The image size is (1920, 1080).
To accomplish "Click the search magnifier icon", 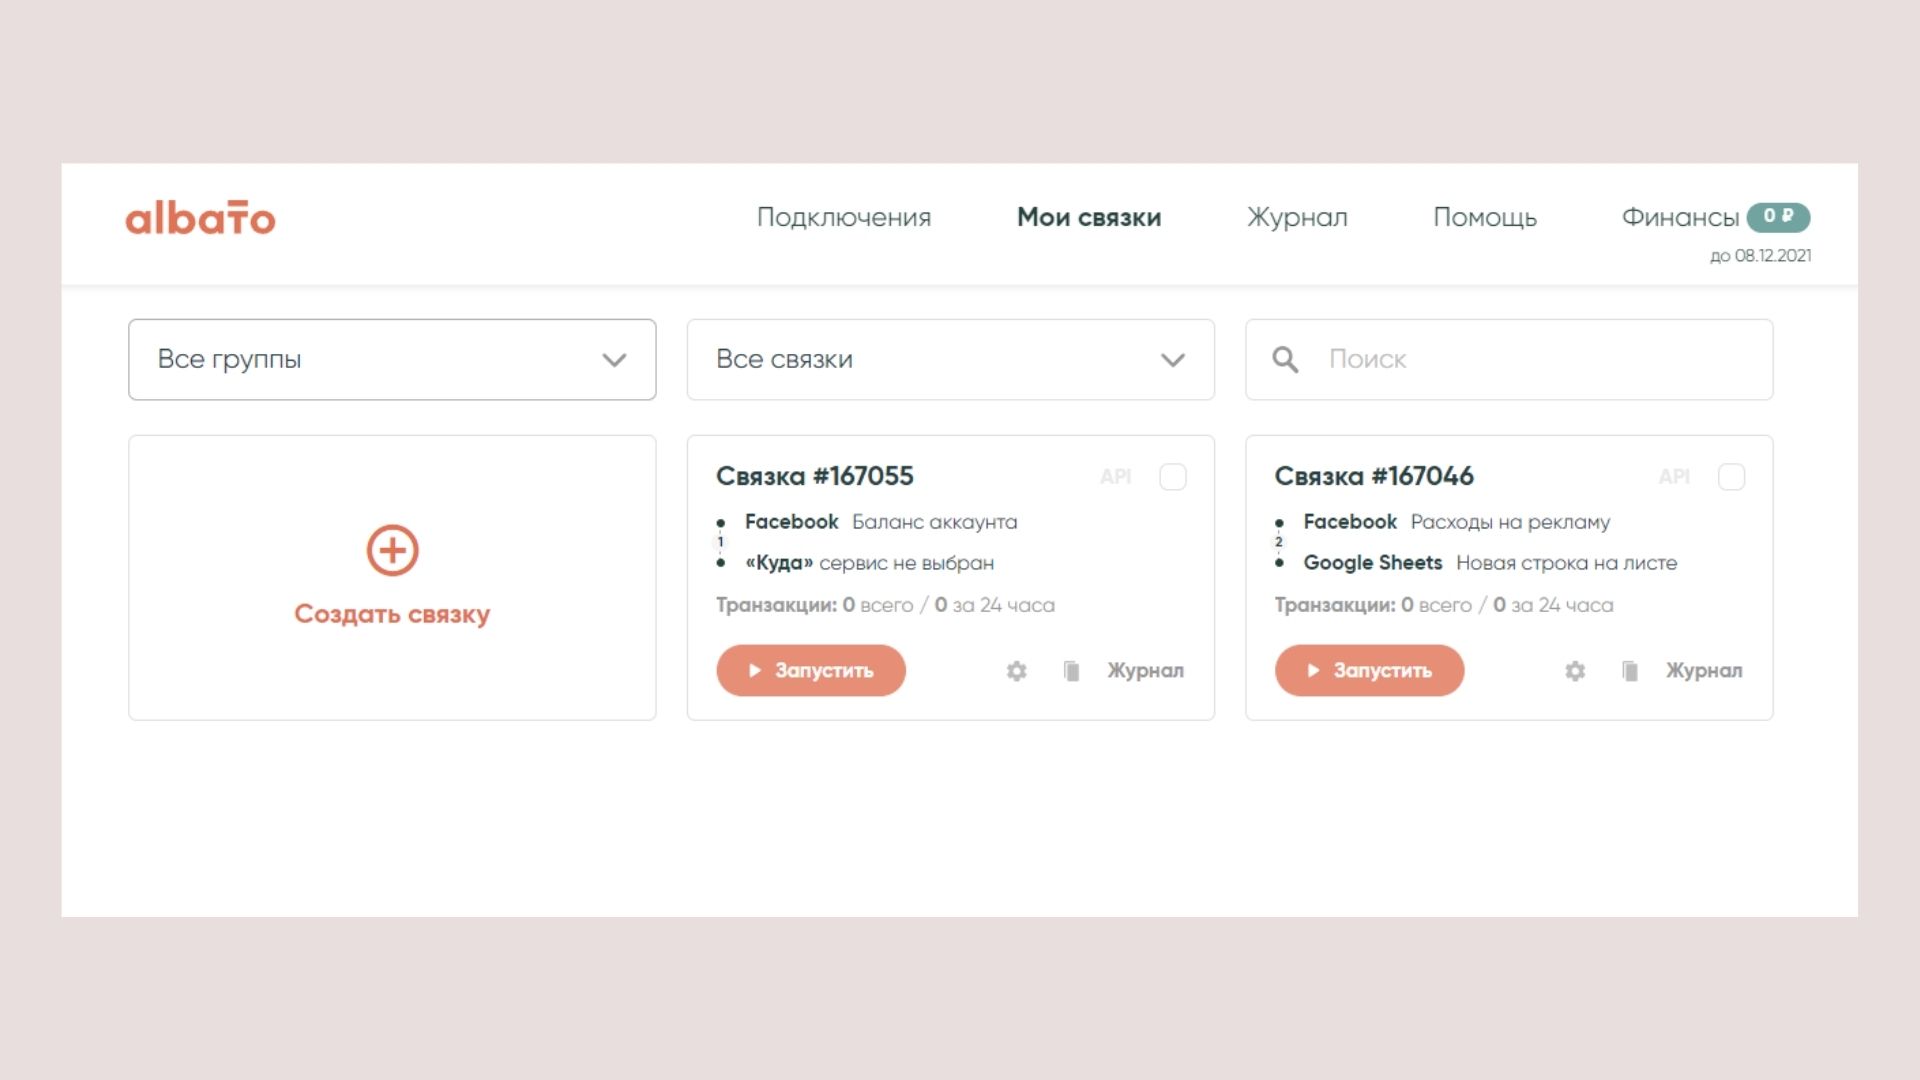I will (1285, 360).
